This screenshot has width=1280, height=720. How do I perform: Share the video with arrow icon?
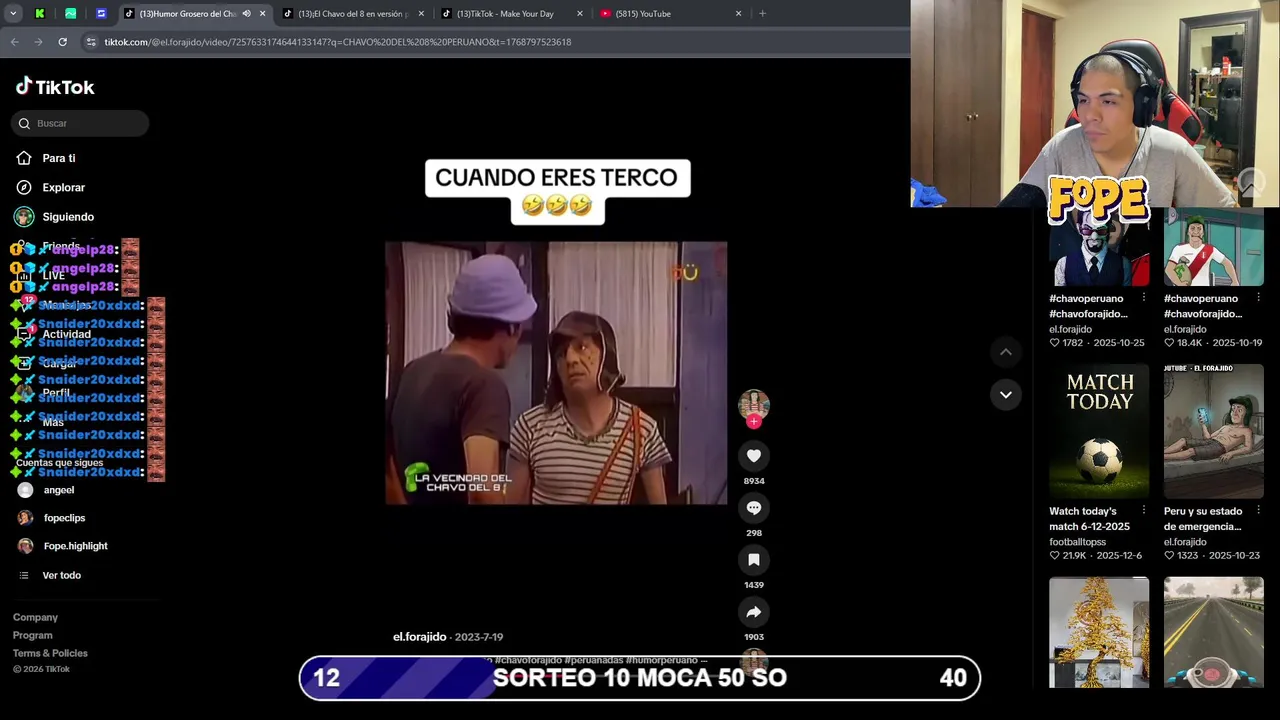pos(754,612)
